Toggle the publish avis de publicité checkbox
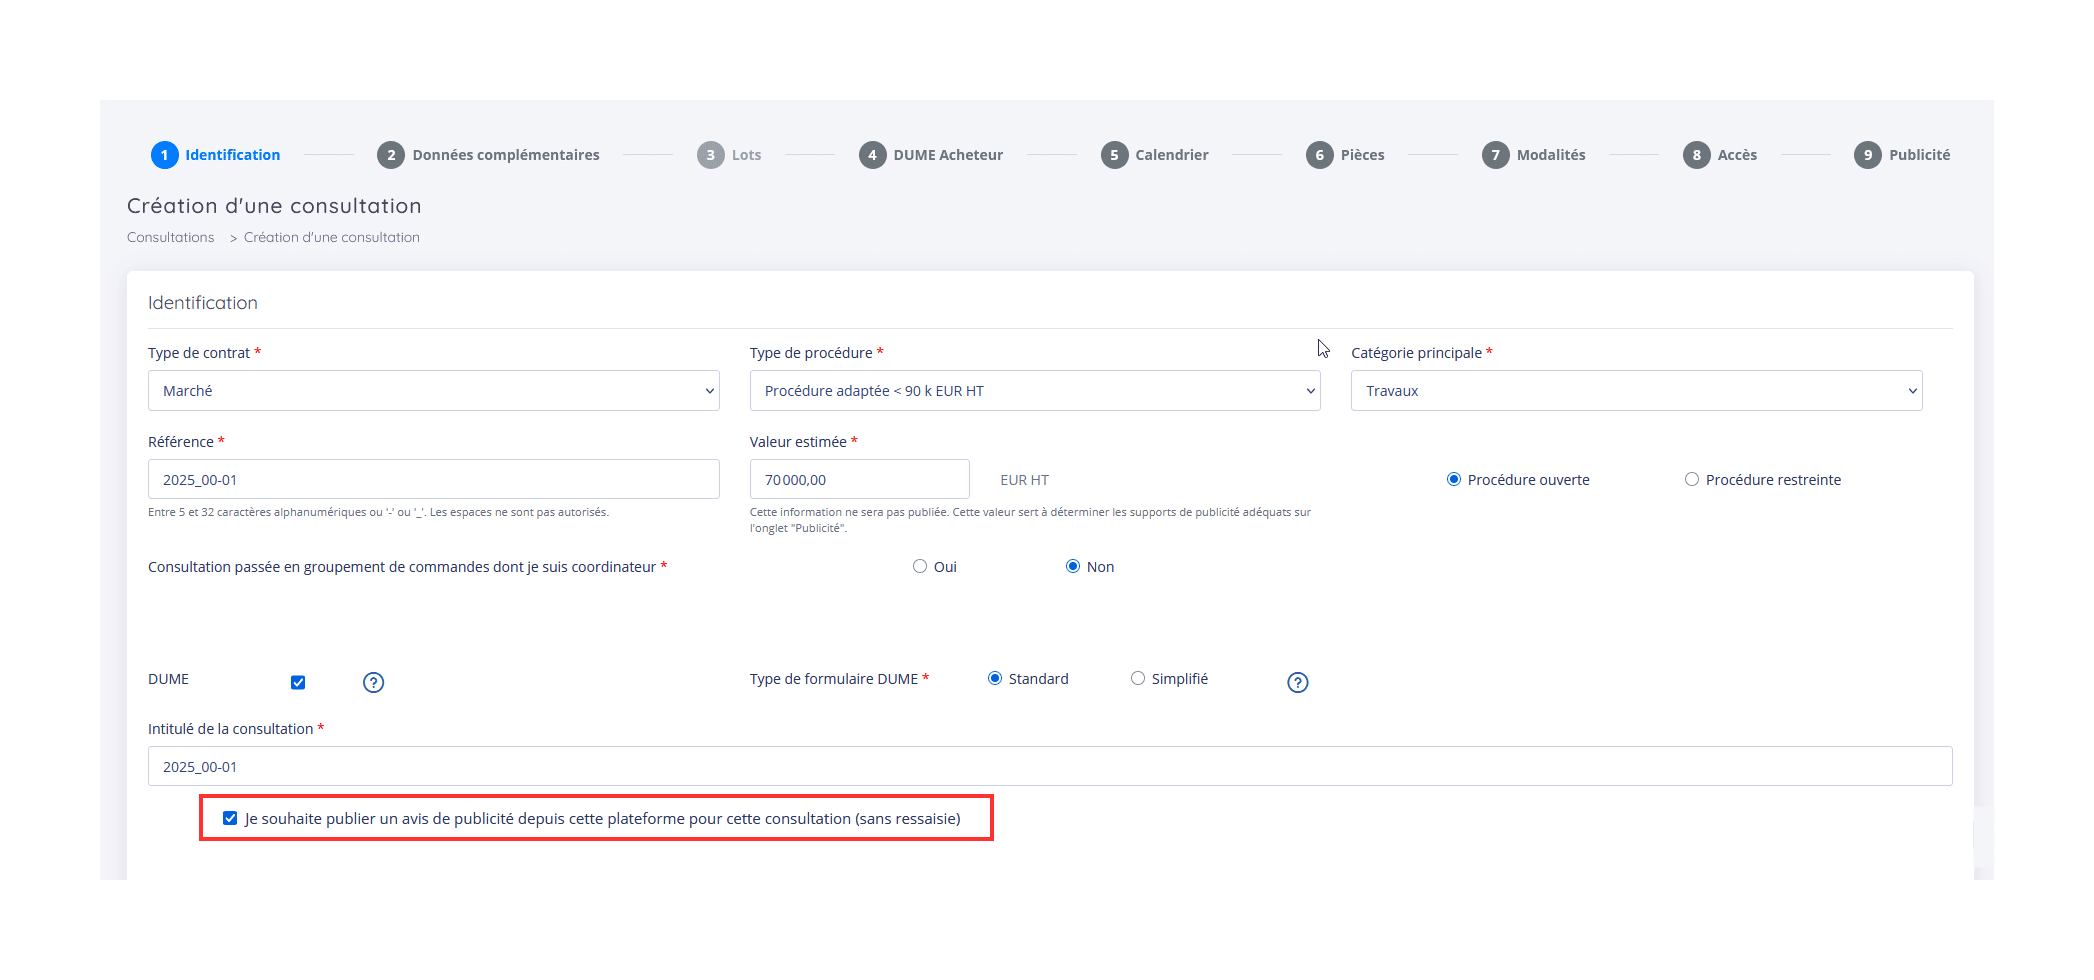 (x=230, y=818)
